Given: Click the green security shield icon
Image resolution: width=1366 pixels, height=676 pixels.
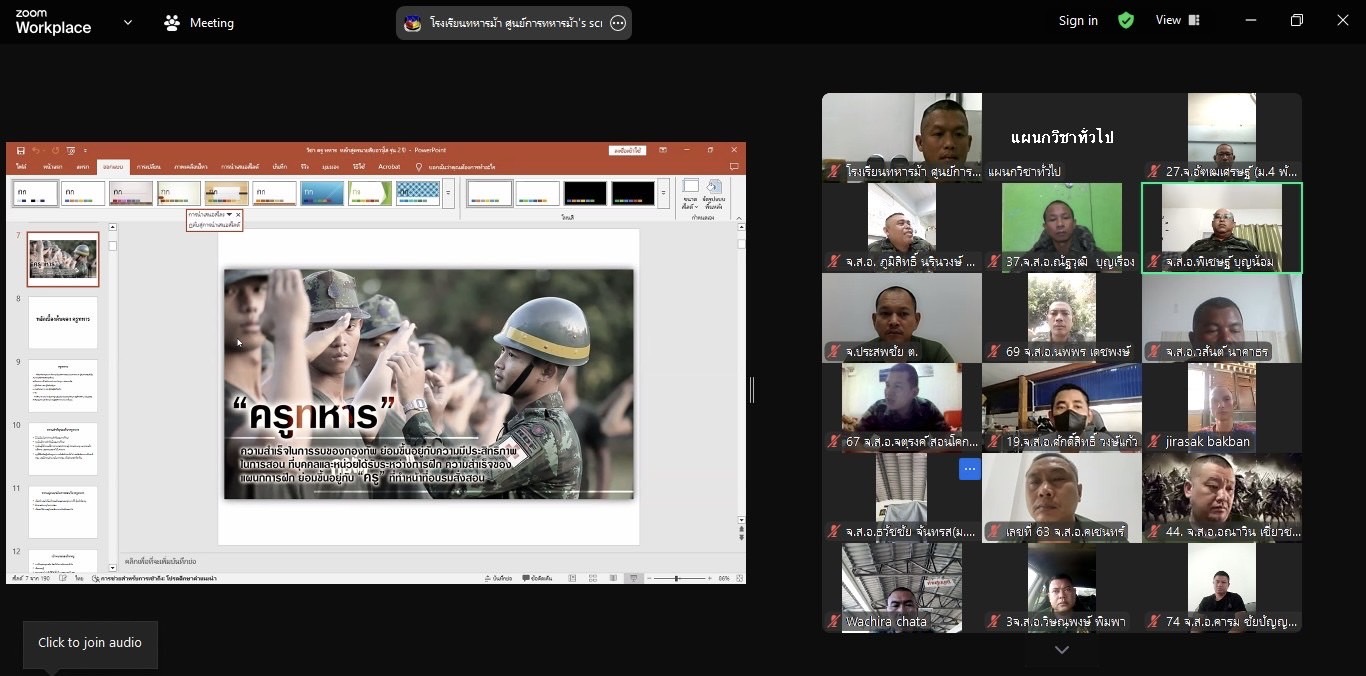Looking at the screenshot, I should coord(1126,21).
